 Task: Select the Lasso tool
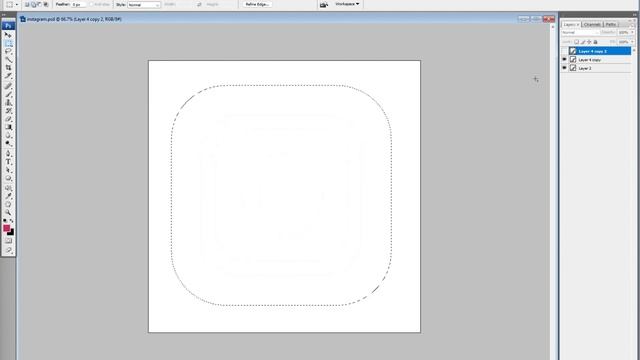8,51
